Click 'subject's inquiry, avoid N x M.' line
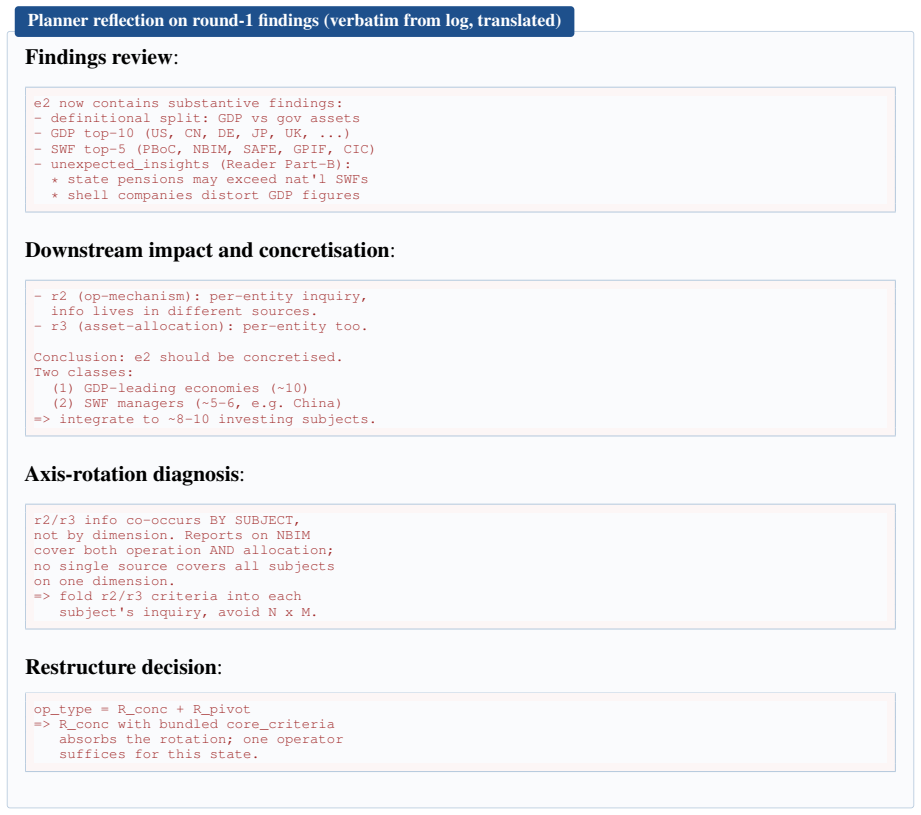This screenshot has height=815, width=921. point(188,612)
